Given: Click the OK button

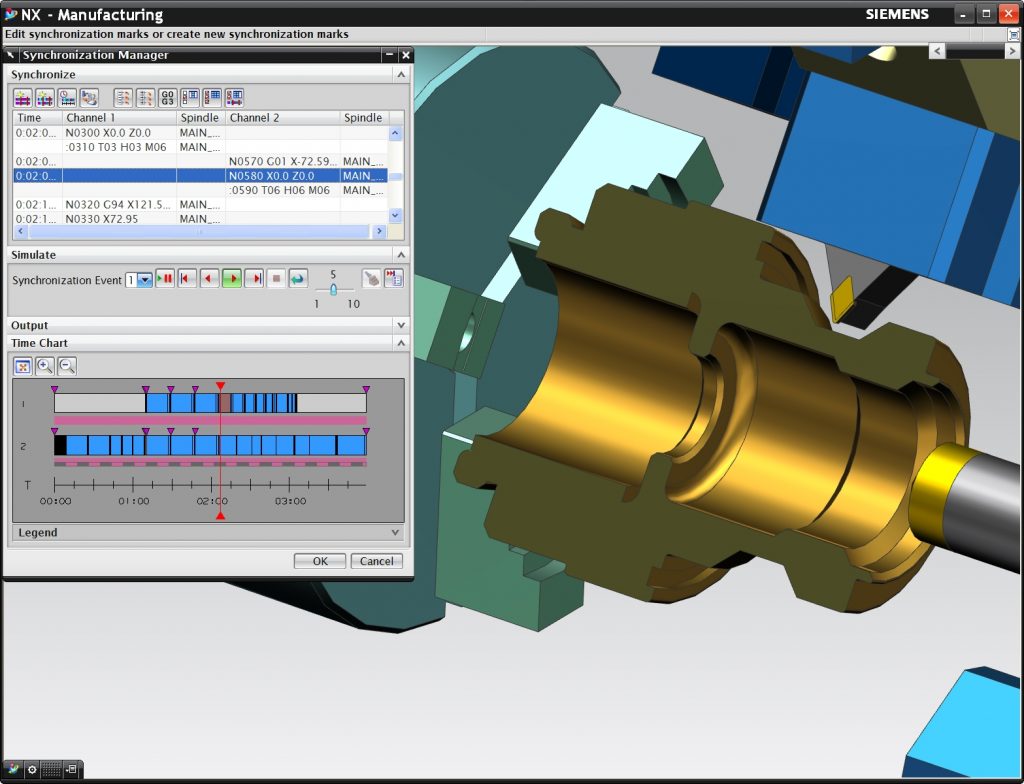Looking at the screenshot, I should [320, 561].
